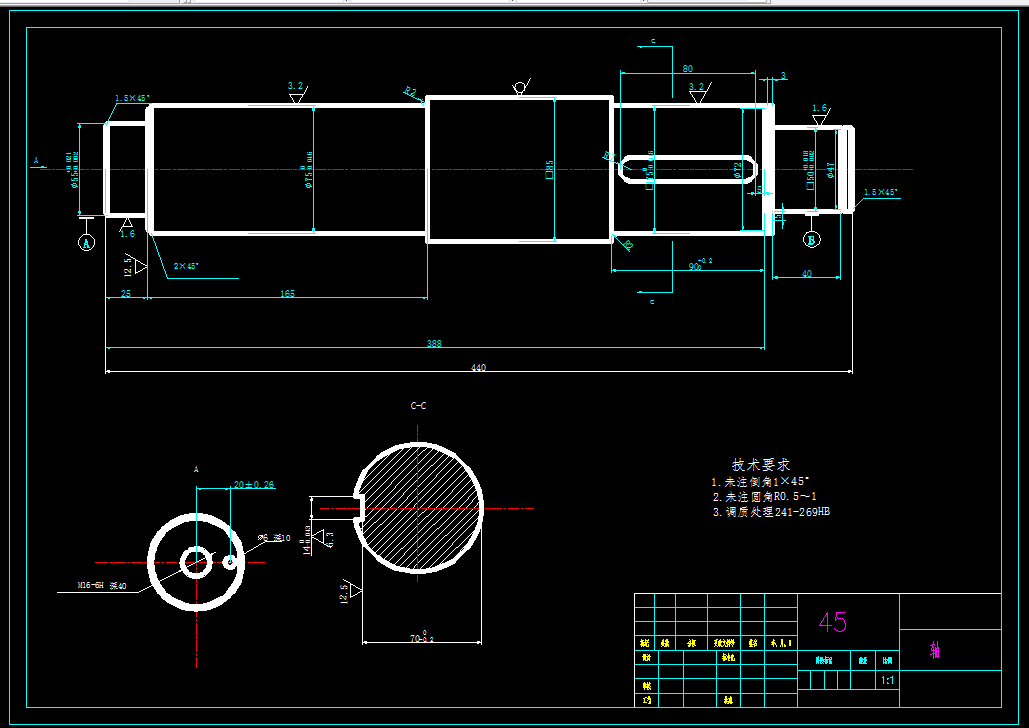Click the 1:1 scale value in title block

point(887,681)
